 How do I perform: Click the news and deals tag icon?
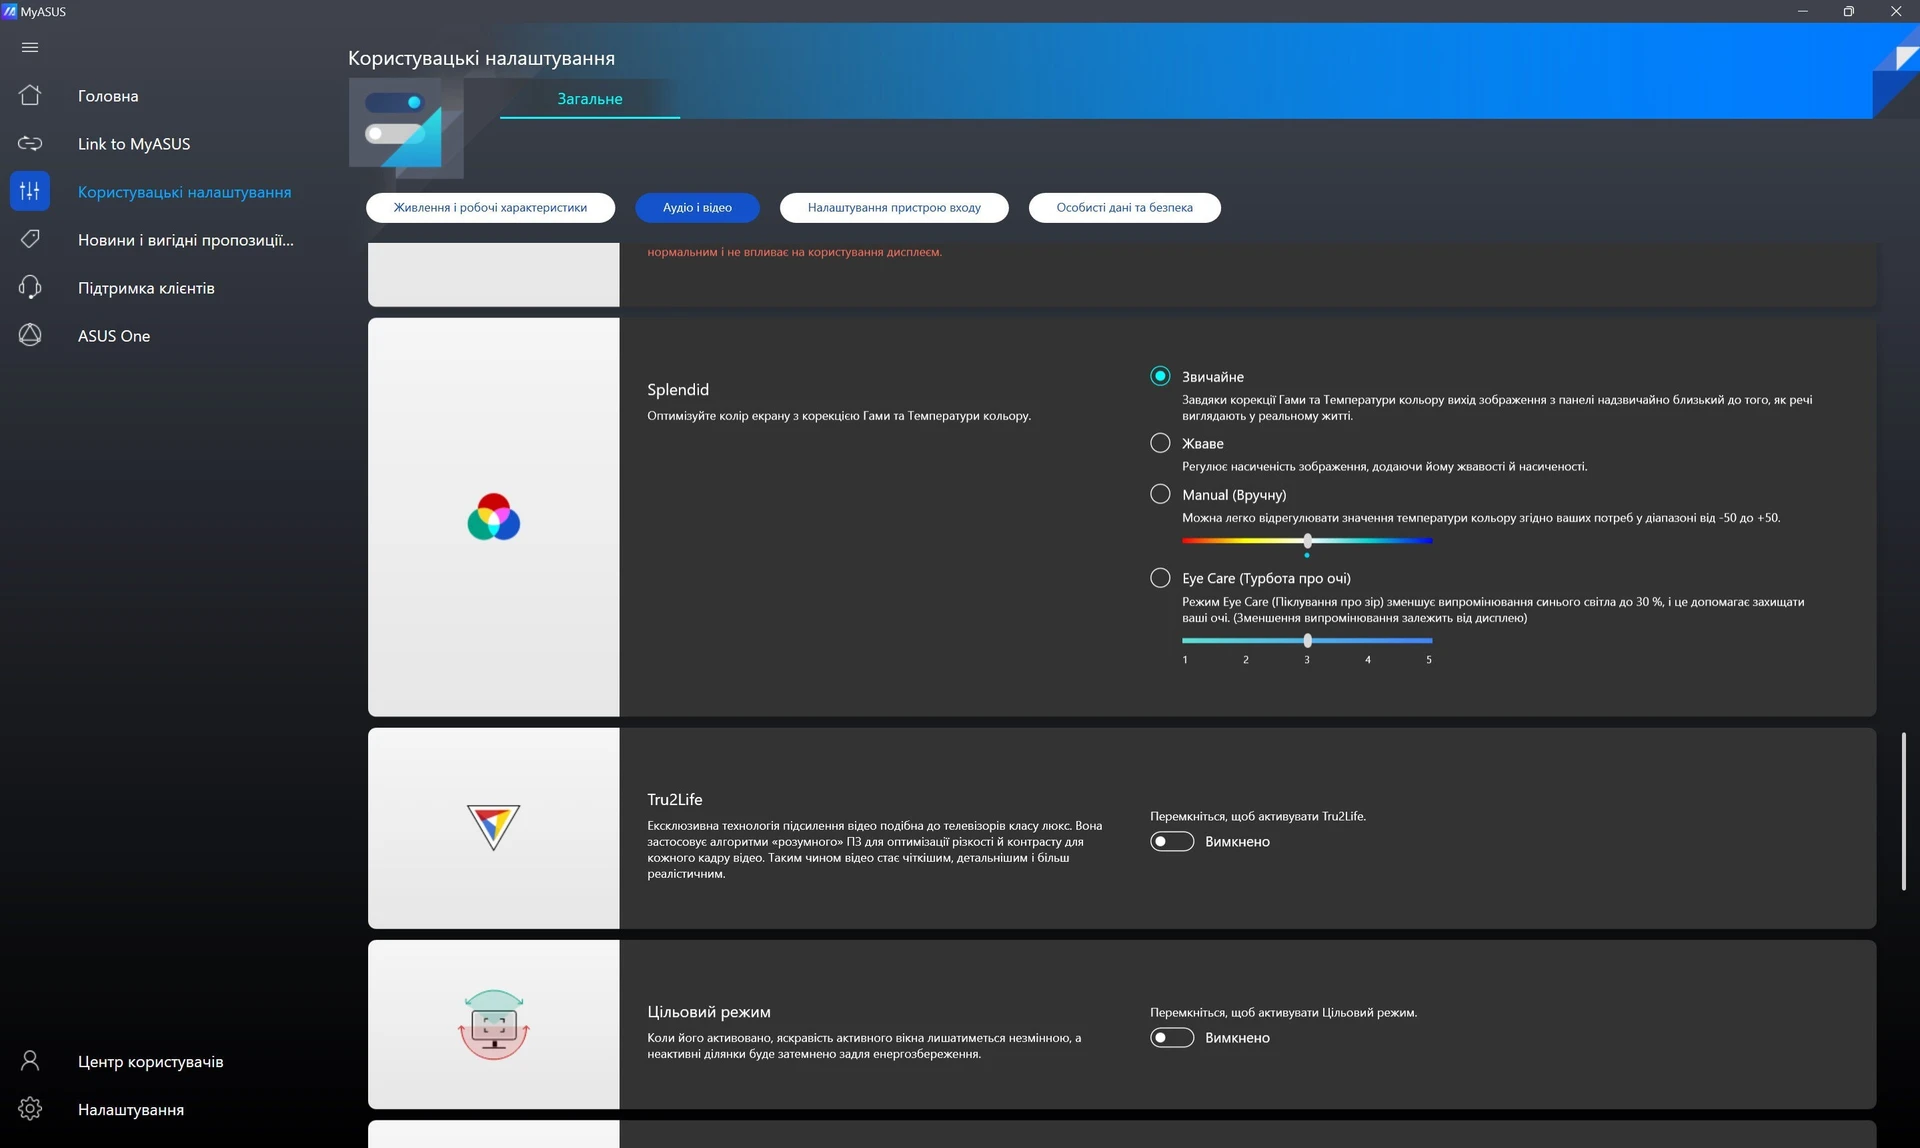point(30,239)
